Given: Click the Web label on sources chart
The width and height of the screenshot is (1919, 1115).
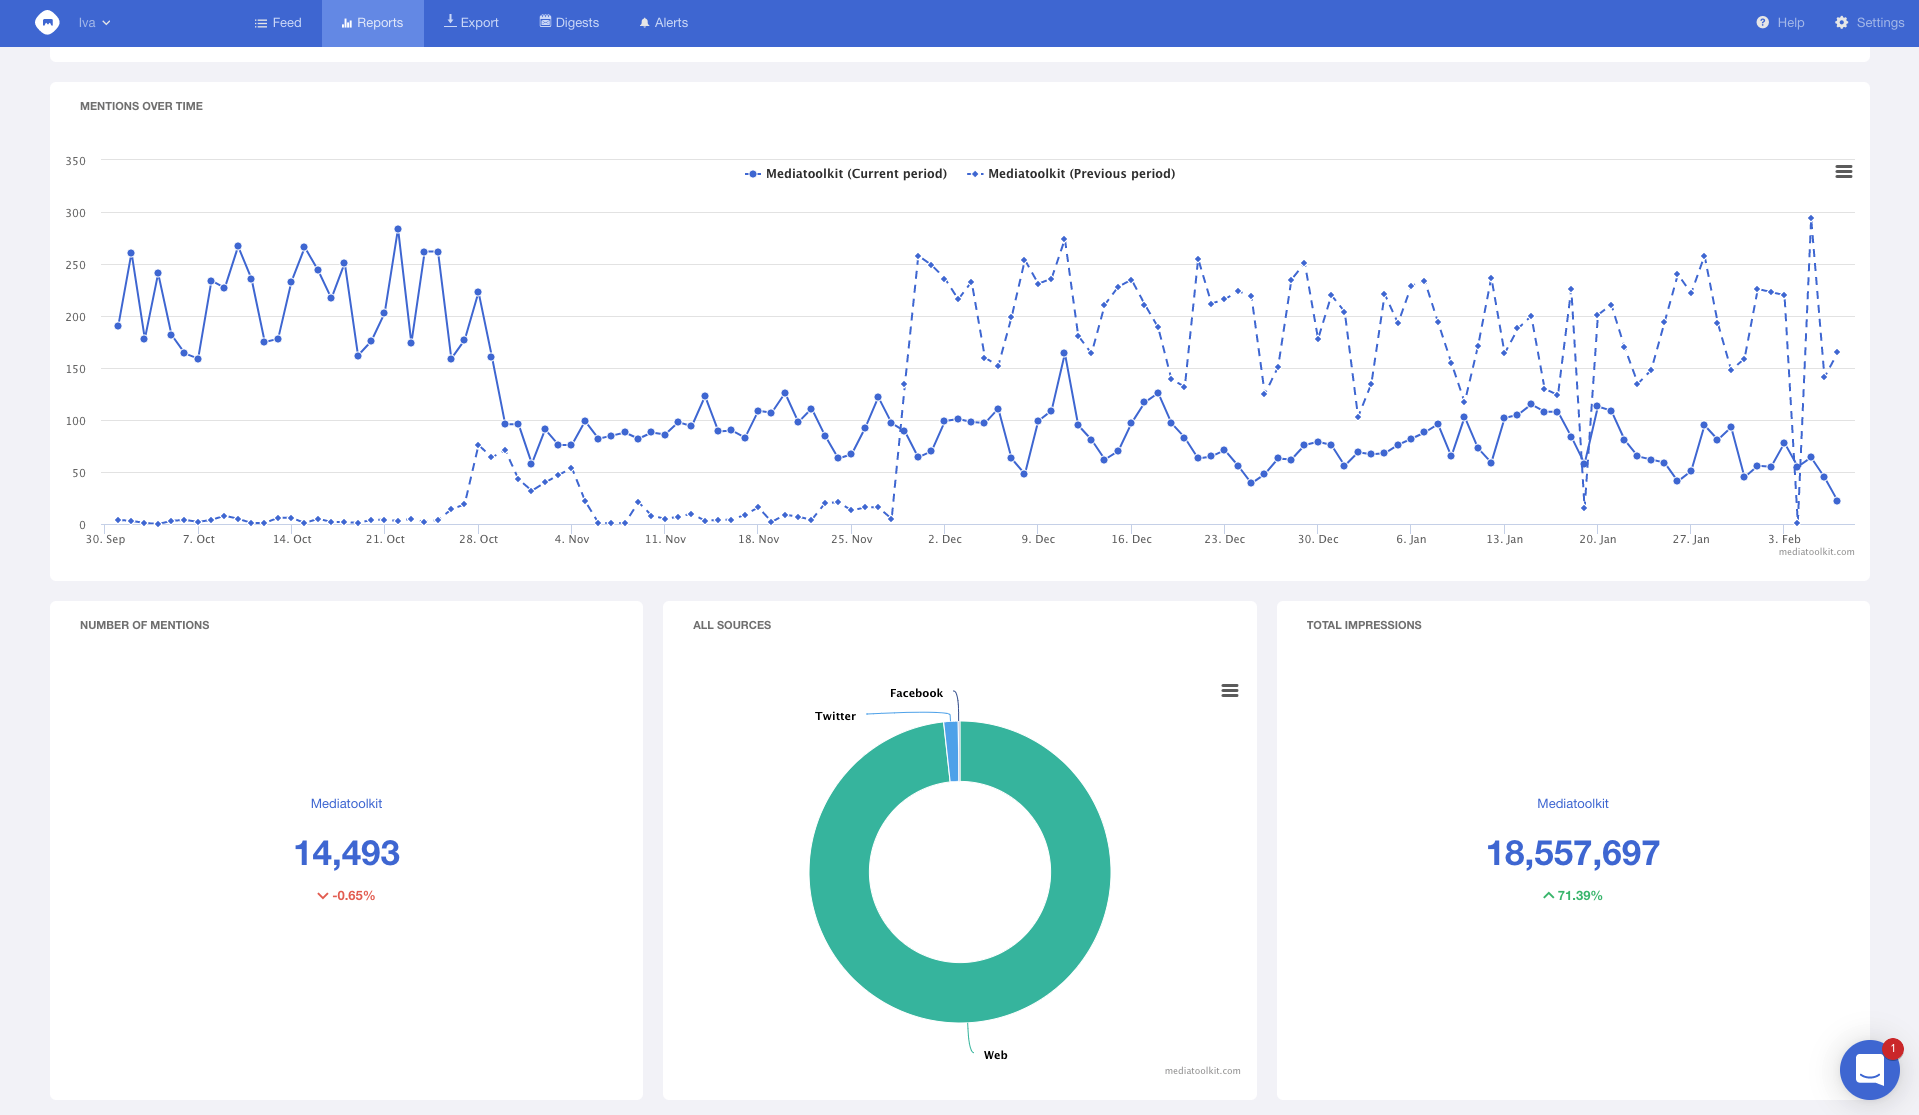Looking at the screenshot, I should [x=995, y=1055].
